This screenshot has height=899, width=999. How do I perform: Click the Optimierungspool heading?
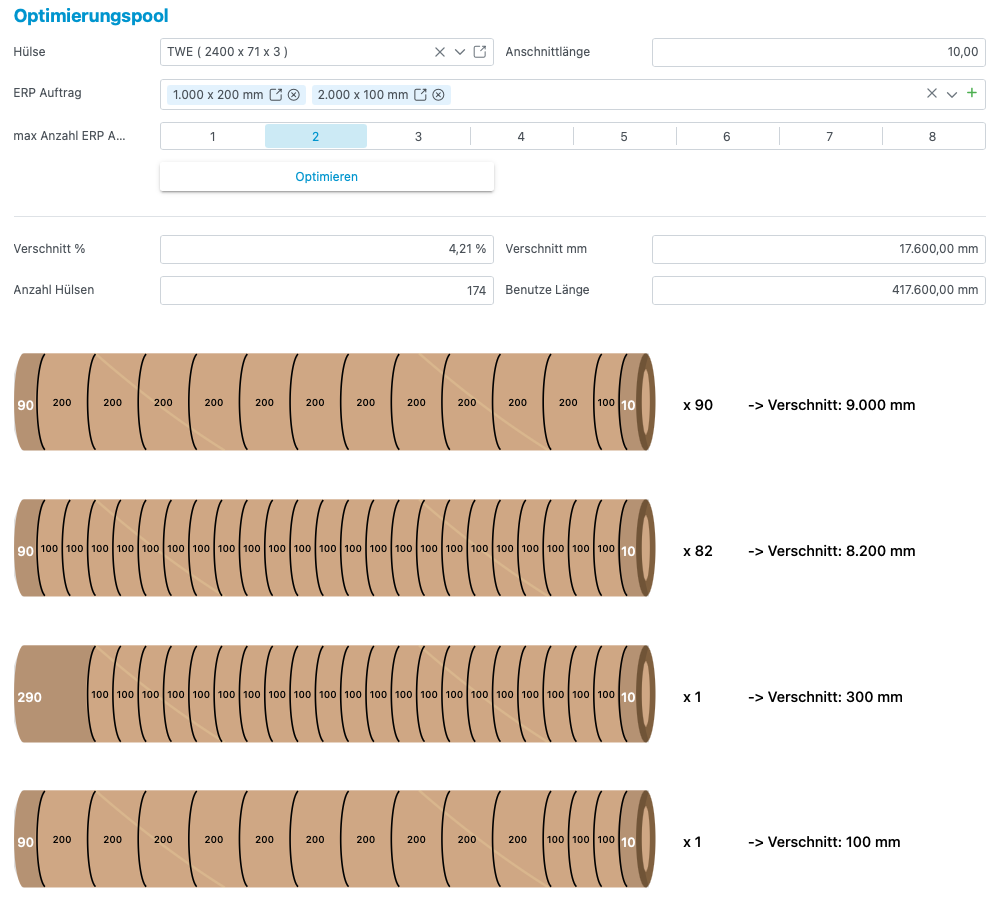[x=91, y=16]
